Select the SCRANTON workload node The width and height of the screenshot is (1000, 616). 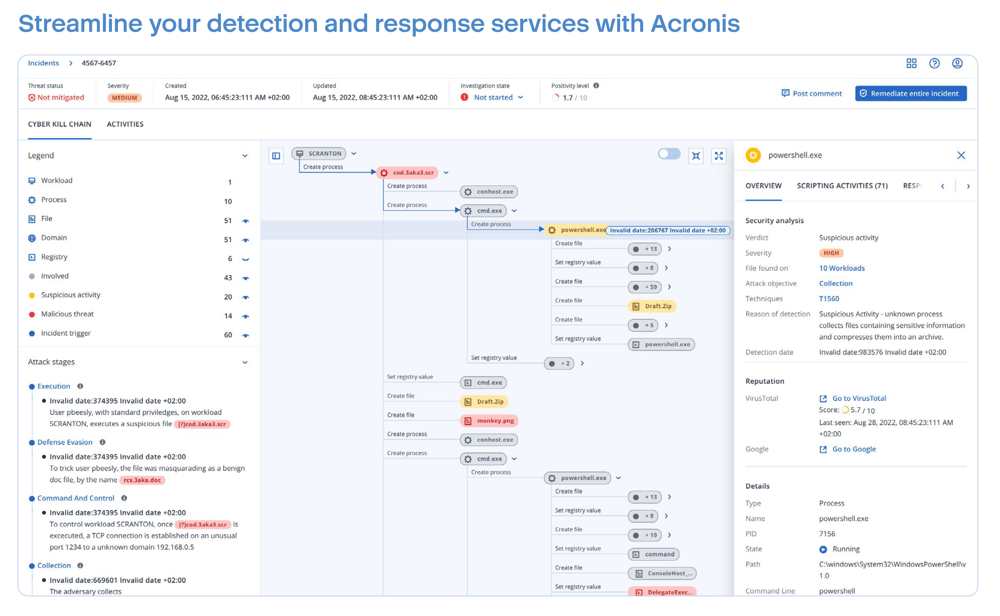pyautogui.click(x=320, y=154)
